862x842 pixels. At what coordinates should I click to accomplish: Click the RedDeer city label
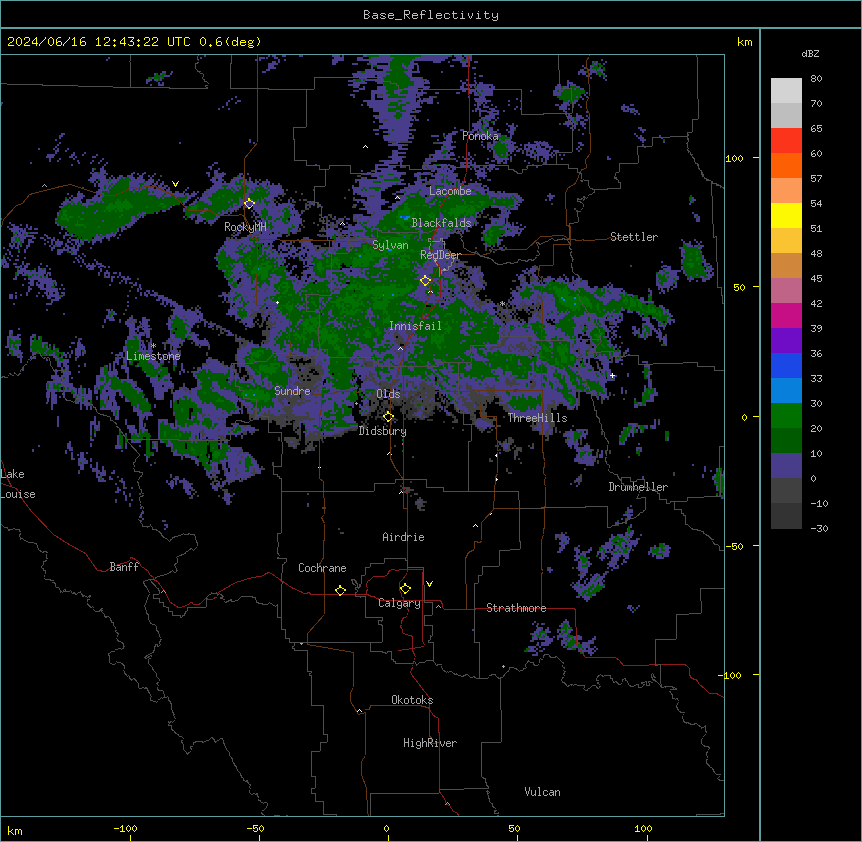[440, 255]
